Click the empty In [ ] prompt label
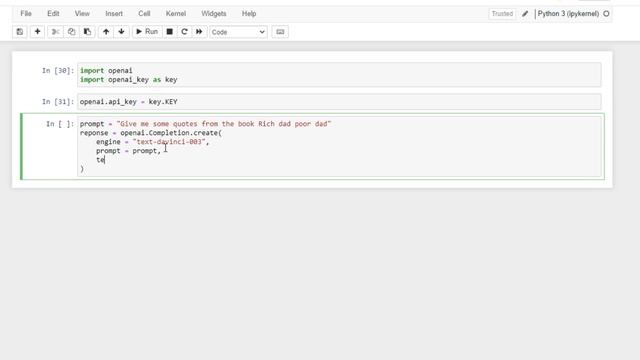This screenshot has height=360, width=640. click(x=60, y=124)
